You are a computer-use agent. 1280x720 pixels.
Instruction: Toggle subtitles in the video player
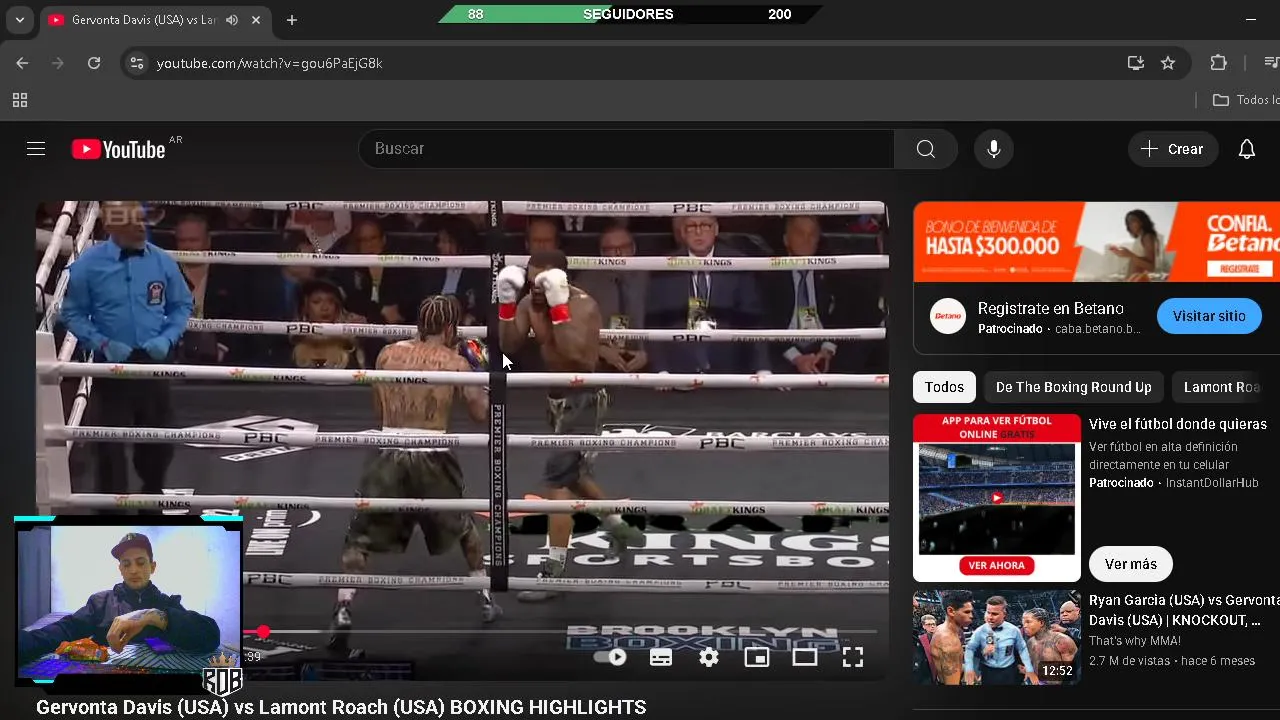coord(661,657)
